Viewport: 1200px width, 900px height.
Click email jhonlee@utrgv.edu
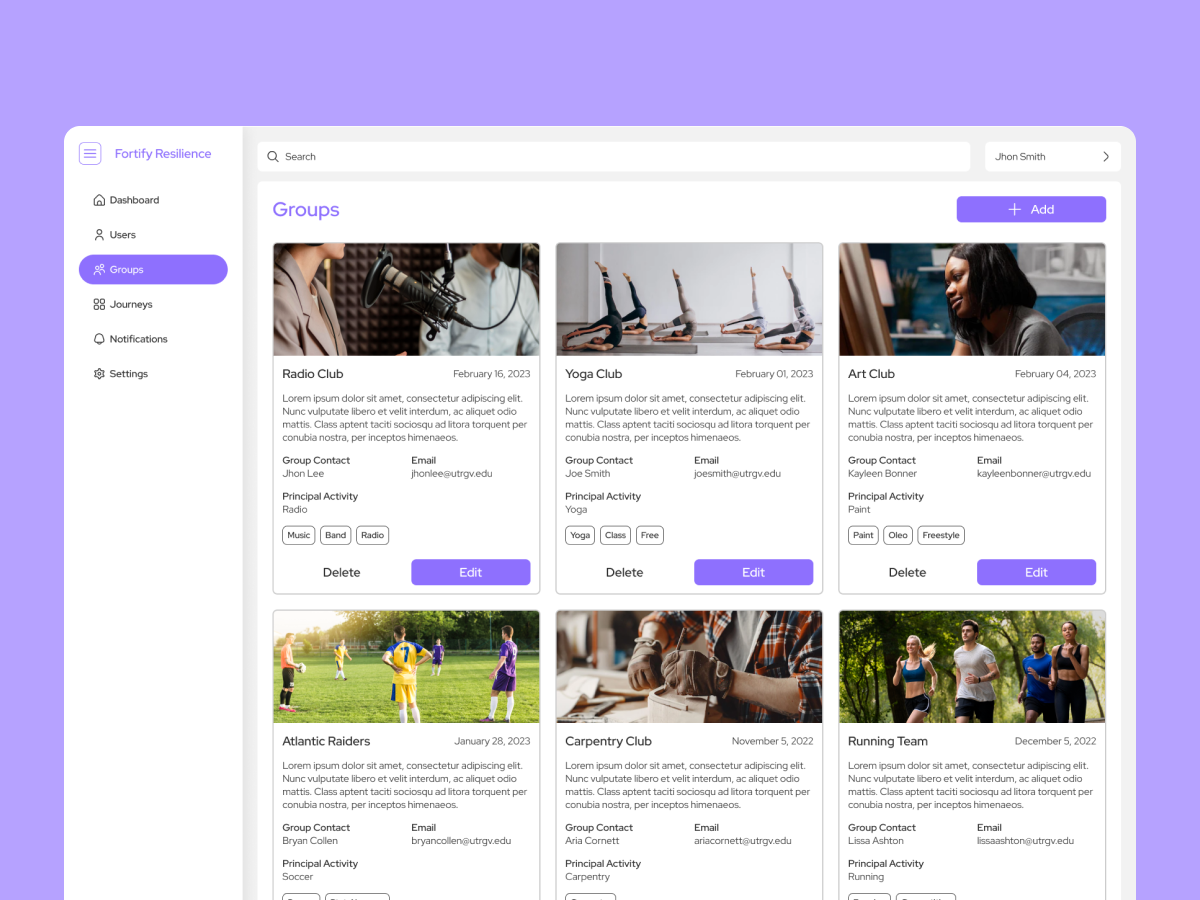pos(452,474)
